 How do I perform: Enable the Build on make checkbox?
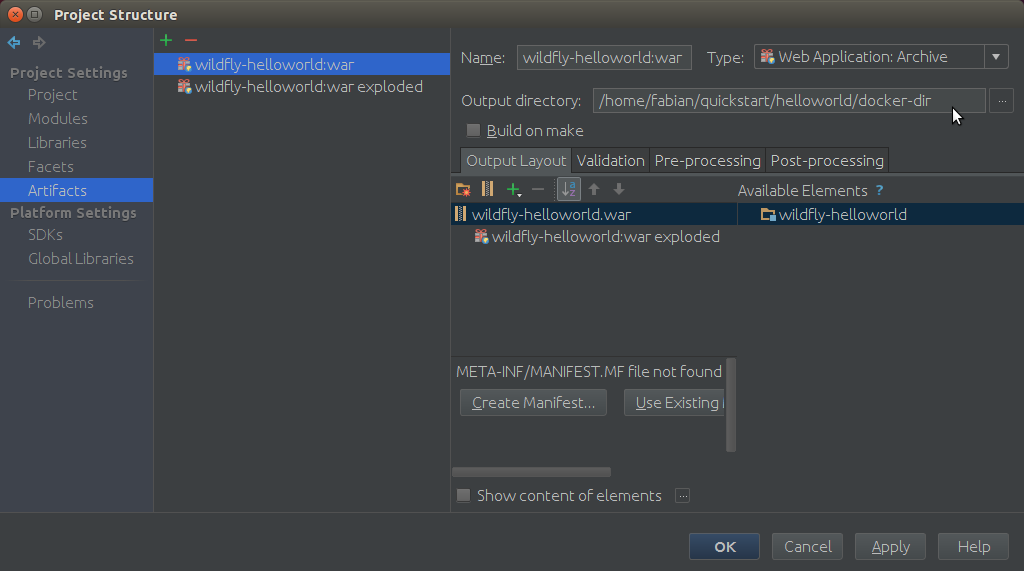coord(474,131)
